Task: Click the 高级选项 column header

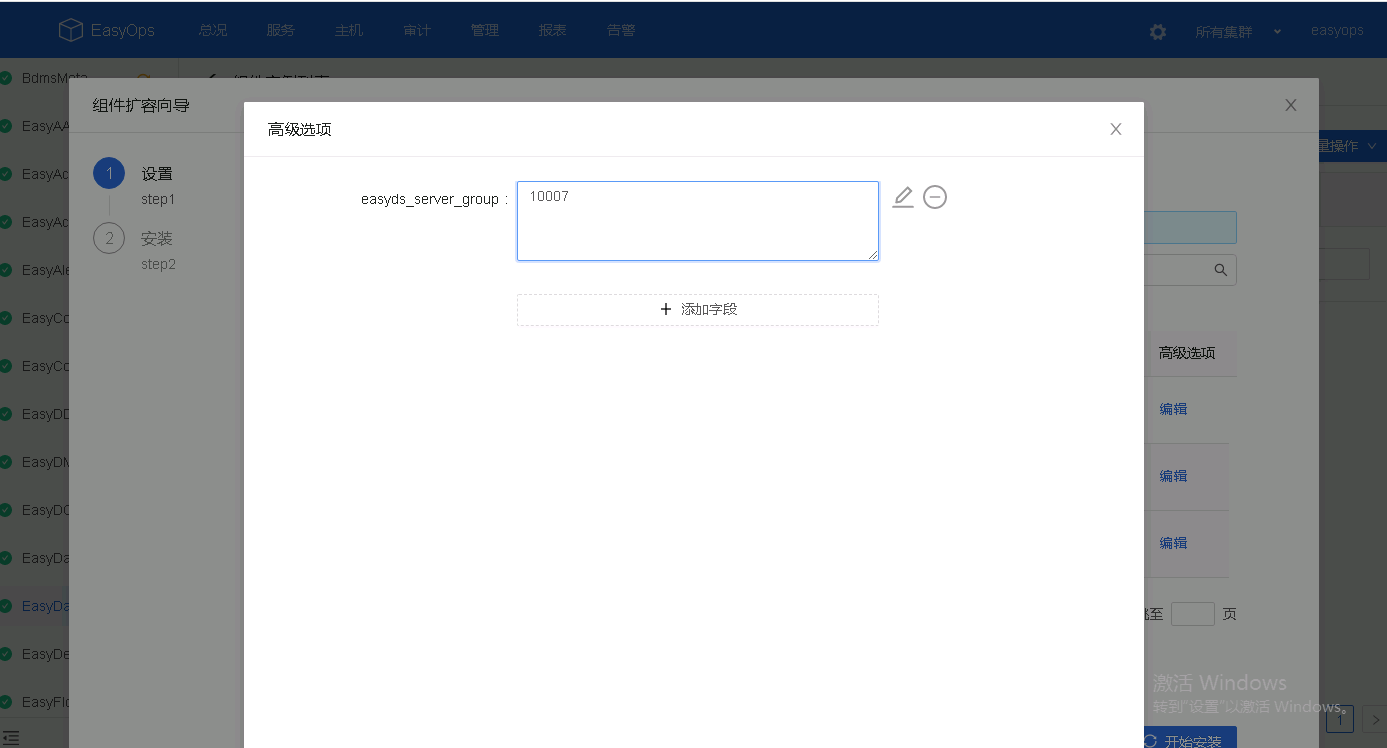Action: [1187, 353]
